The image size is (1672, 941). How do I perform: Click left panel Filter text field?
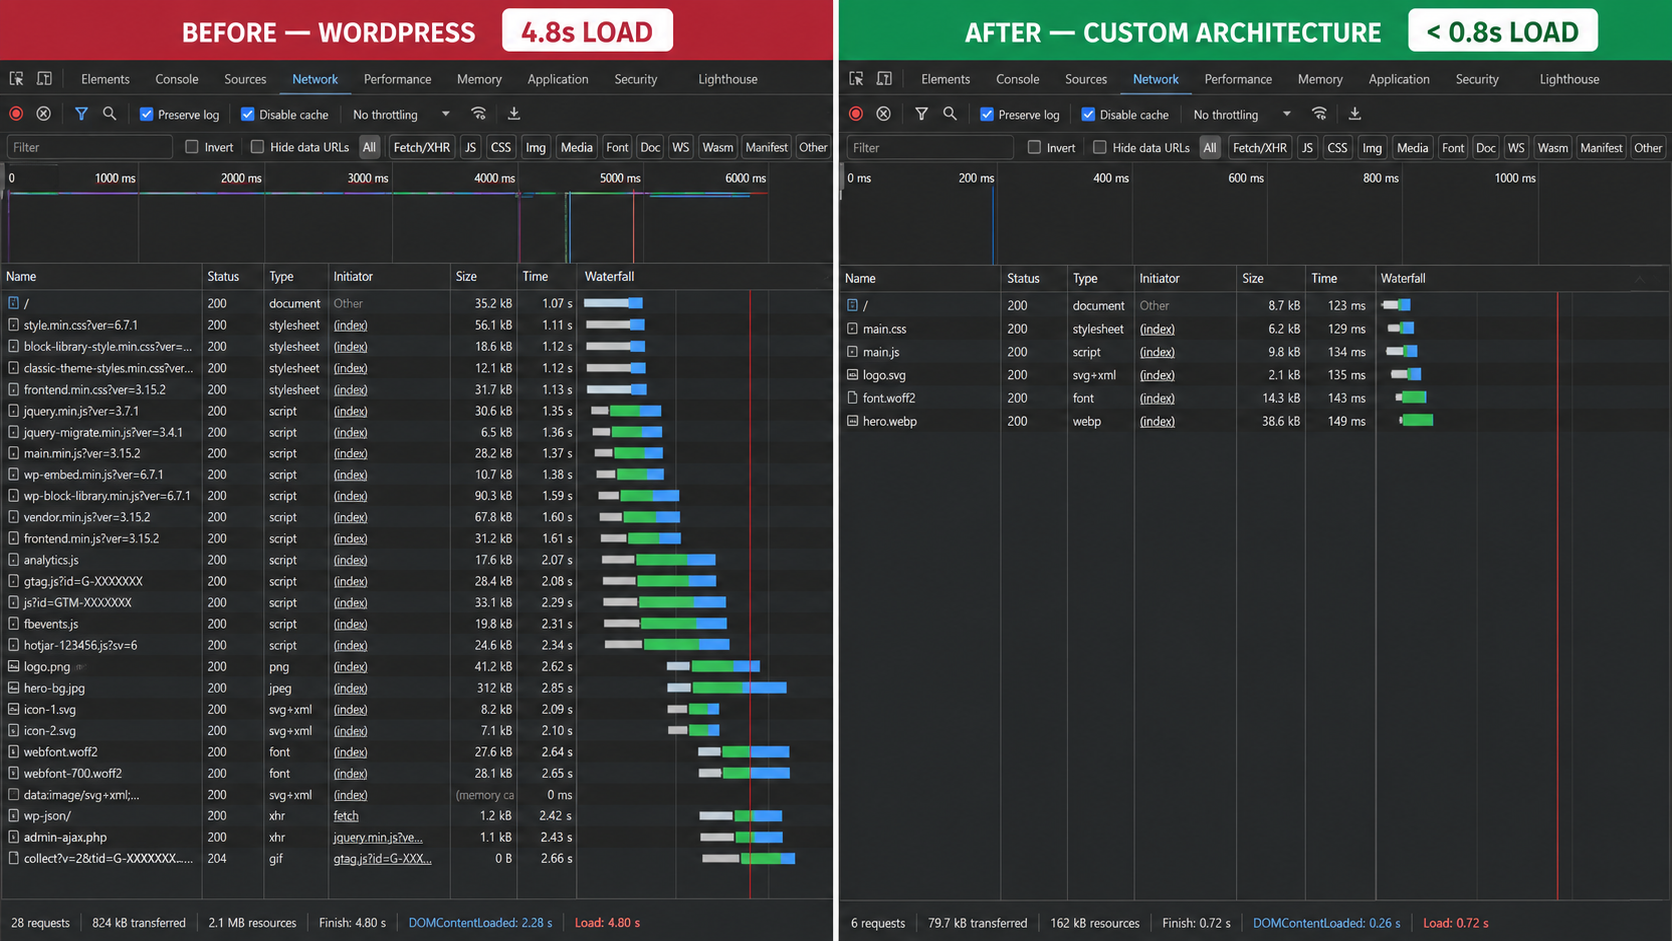point(90,147)
